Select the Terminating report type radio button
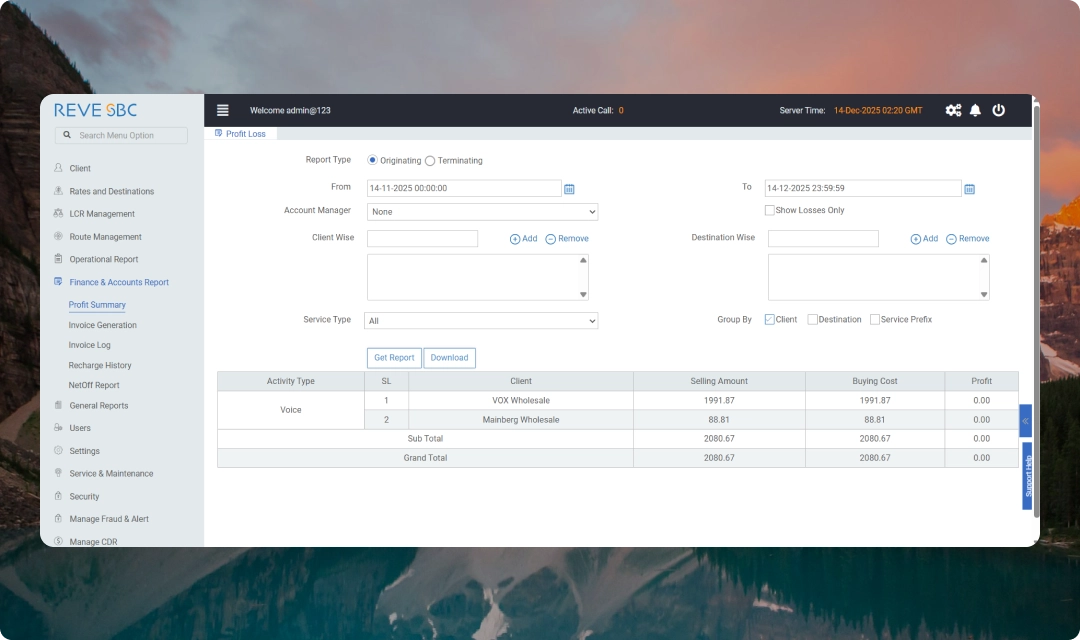 430,161
